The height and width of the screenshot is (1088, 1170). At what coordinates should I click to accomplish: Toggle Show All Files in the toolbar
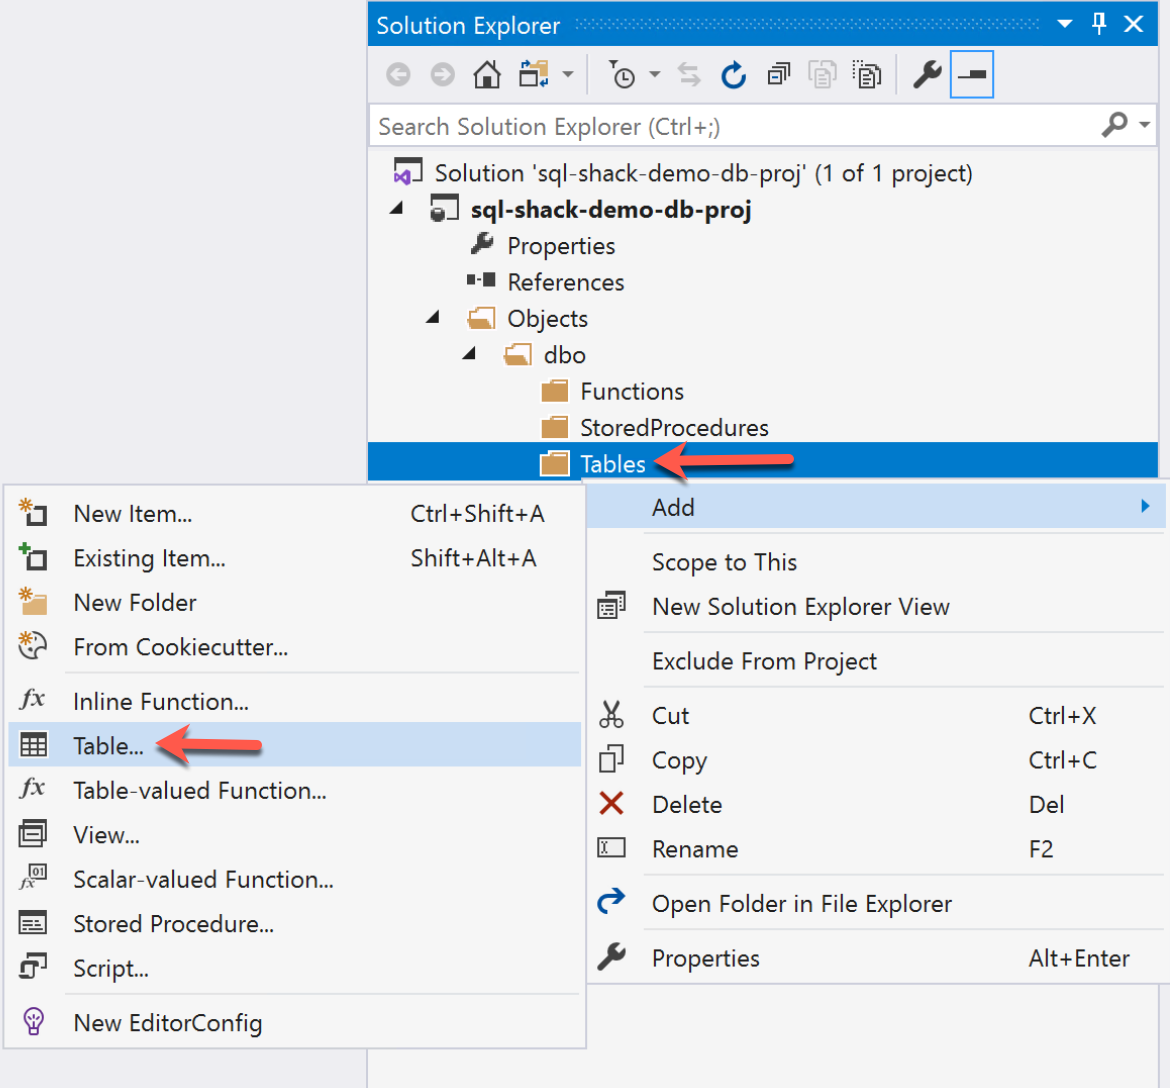point(821,73)
